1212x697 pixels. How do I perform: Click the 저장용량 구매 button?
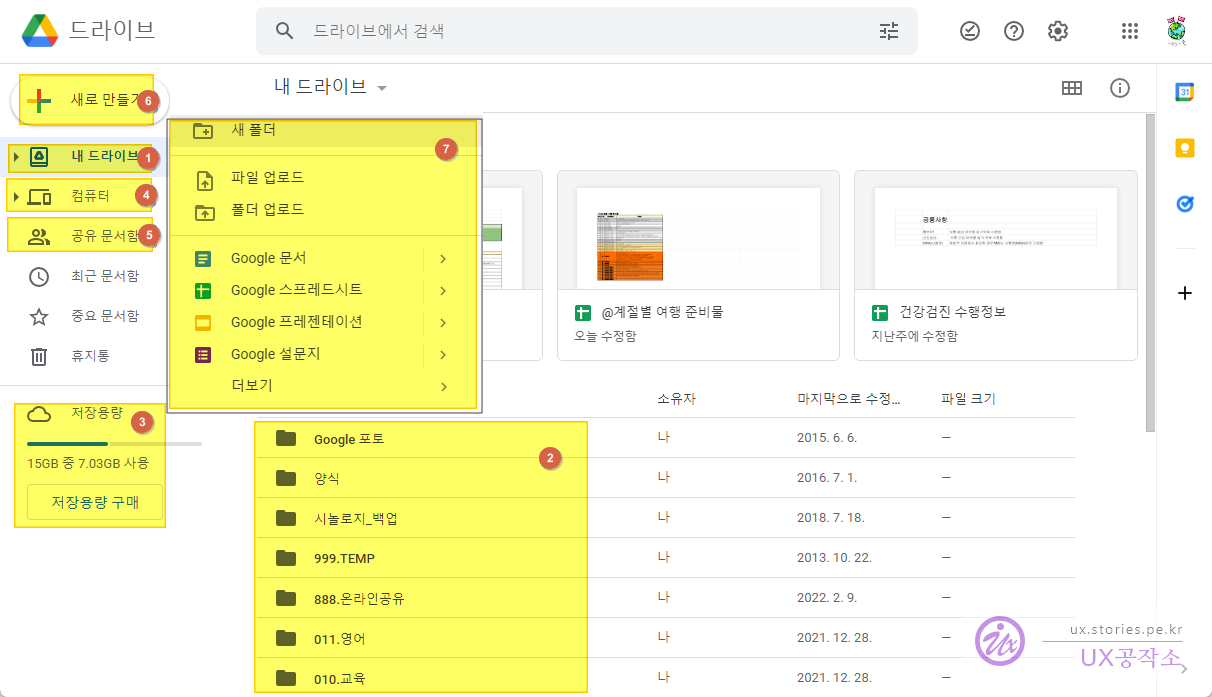pyautogui.click(x=95, y=502)
